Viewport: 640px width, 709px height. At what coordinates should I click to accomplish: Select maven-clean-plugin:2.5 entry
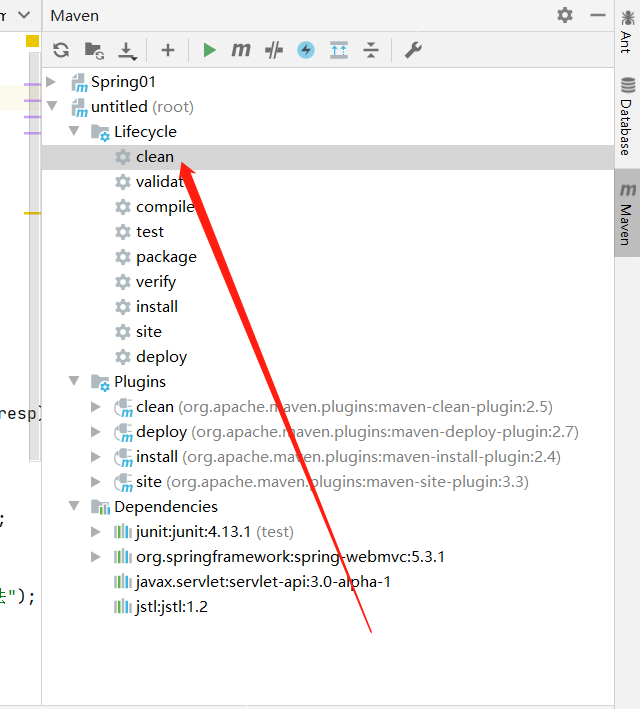[x=344, y=407]
